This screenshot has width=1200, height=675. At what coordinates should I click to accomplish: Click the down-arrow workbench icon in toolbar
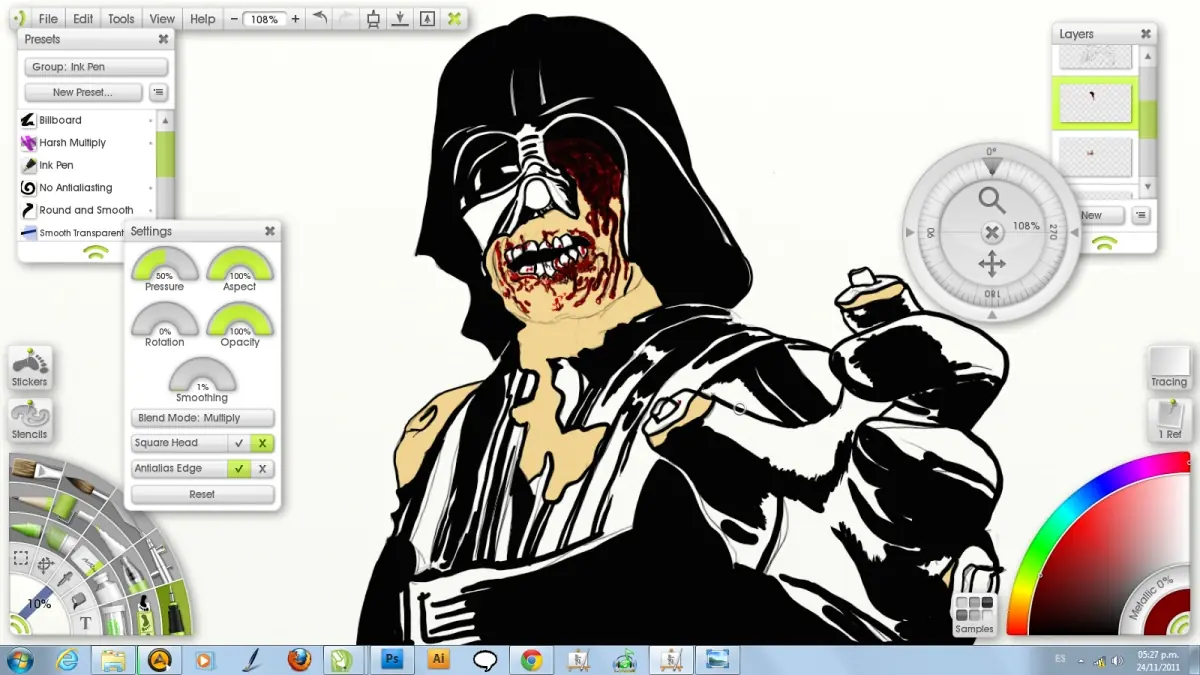[400, 18]
